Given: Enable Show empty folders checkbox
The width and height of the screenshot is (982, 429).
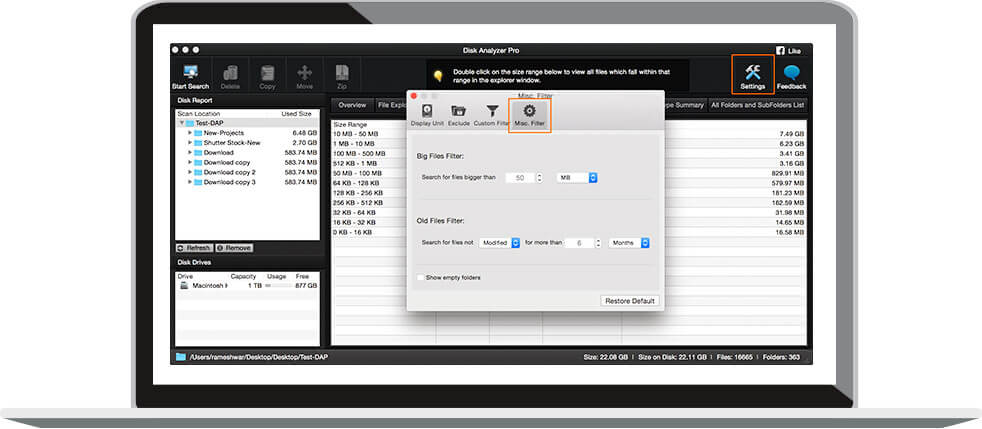Looking at the screenshot, I should click(420, 277).
